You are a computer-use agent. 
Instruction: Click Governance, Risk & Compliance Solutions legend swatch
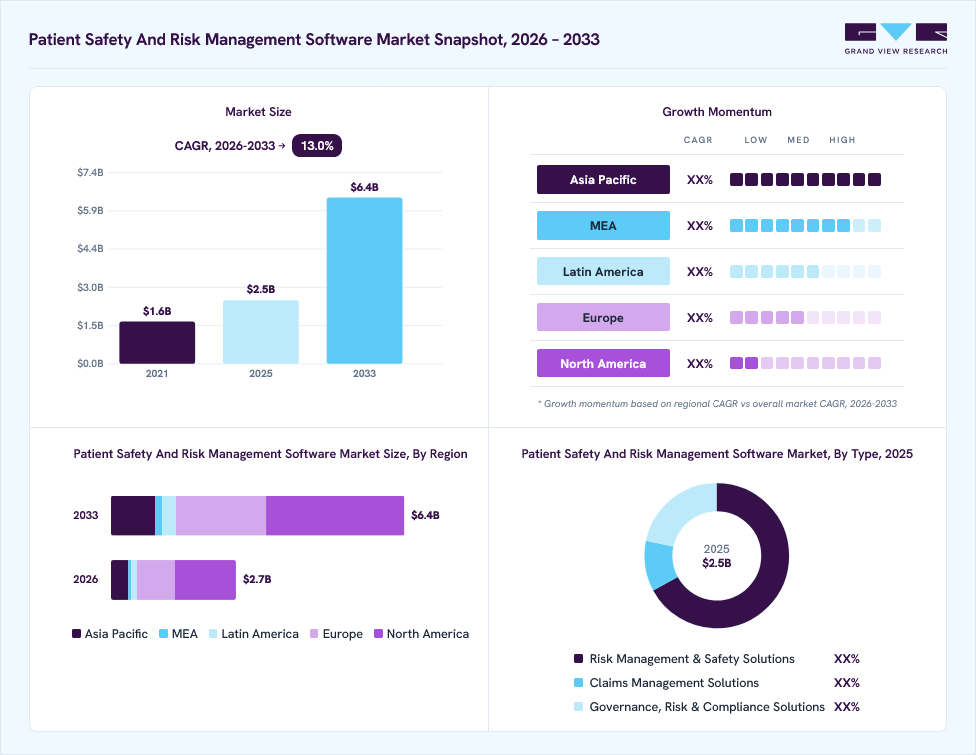click(x=578, y=706)
